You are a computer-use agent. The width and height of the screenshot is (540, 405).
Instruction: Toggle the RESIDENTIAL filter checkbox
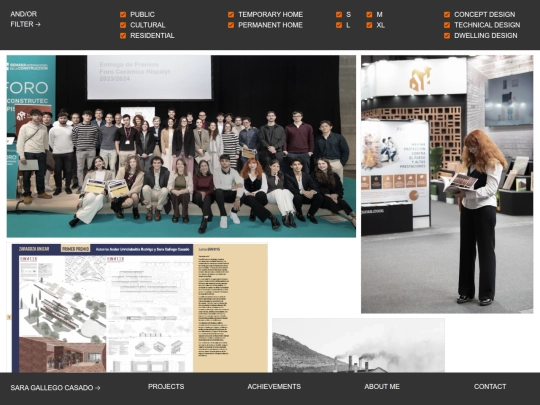[x=123, y=36]
